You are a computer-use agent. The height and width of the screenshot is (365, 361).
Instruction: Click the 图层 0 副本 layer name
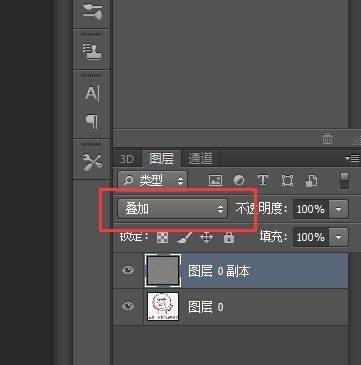point(219,271)
